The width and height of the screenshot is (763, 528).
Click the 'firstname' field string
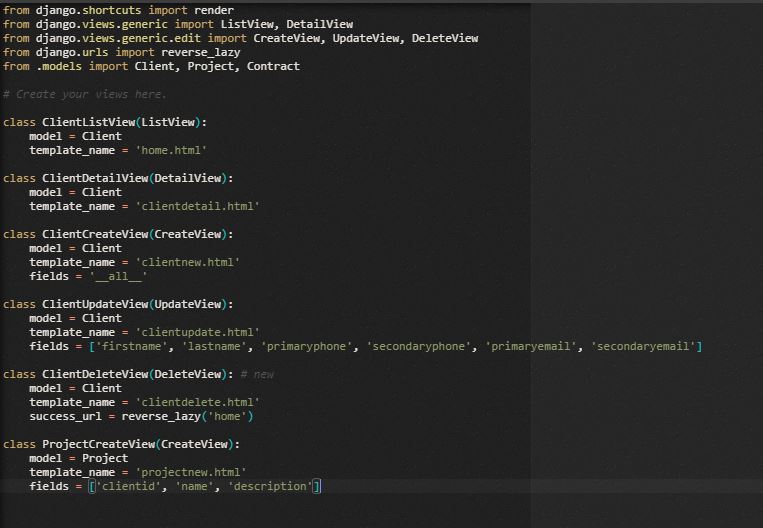click(x=131, y=346)
